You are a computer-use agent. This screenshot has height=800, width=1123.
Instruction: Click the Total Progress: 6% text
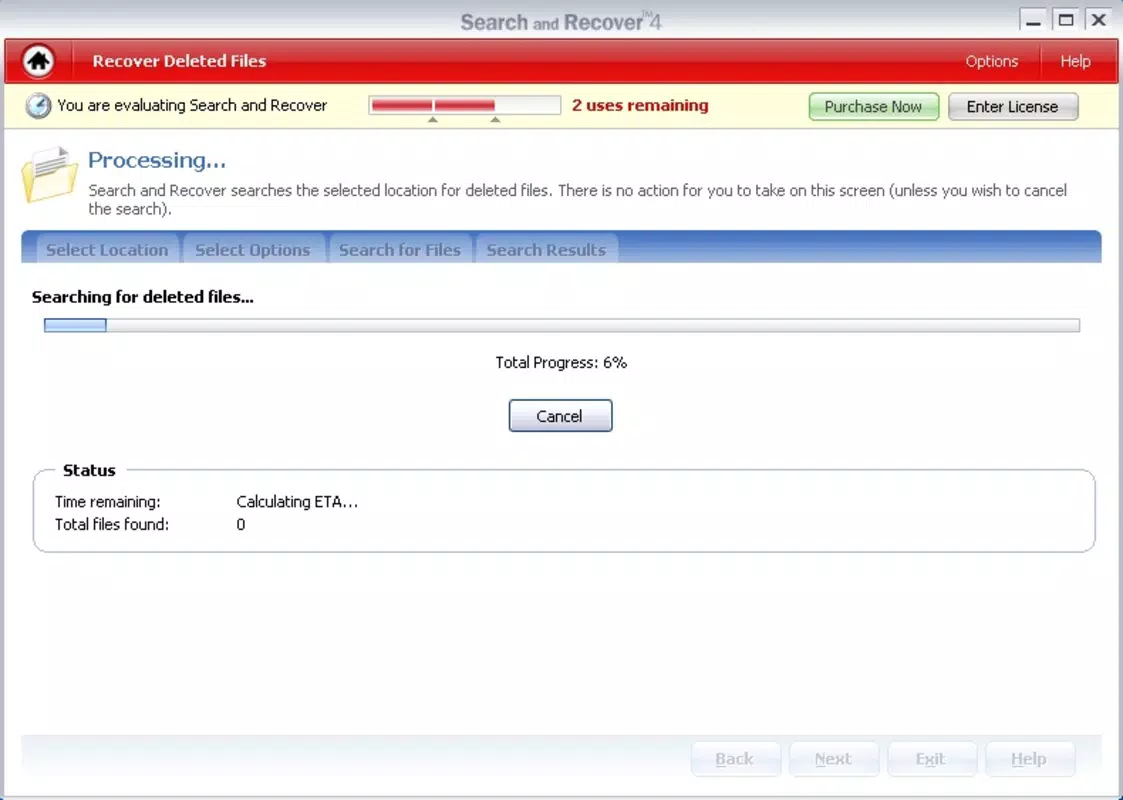(x=561, y=362)
